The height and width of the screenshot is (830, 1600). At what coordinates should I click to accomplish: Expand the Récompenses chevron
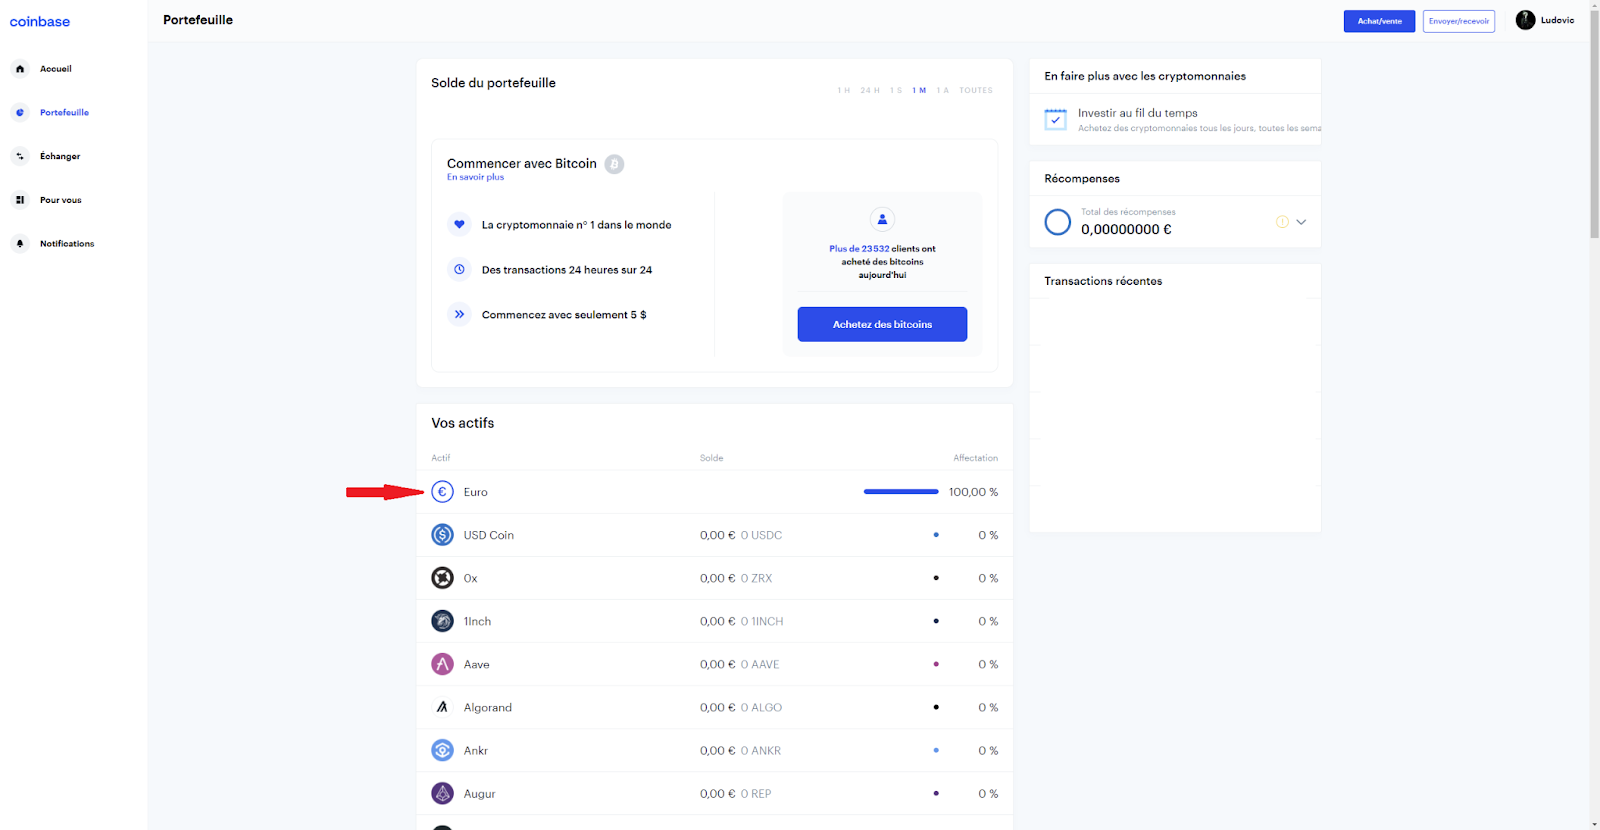(1301, 222)
